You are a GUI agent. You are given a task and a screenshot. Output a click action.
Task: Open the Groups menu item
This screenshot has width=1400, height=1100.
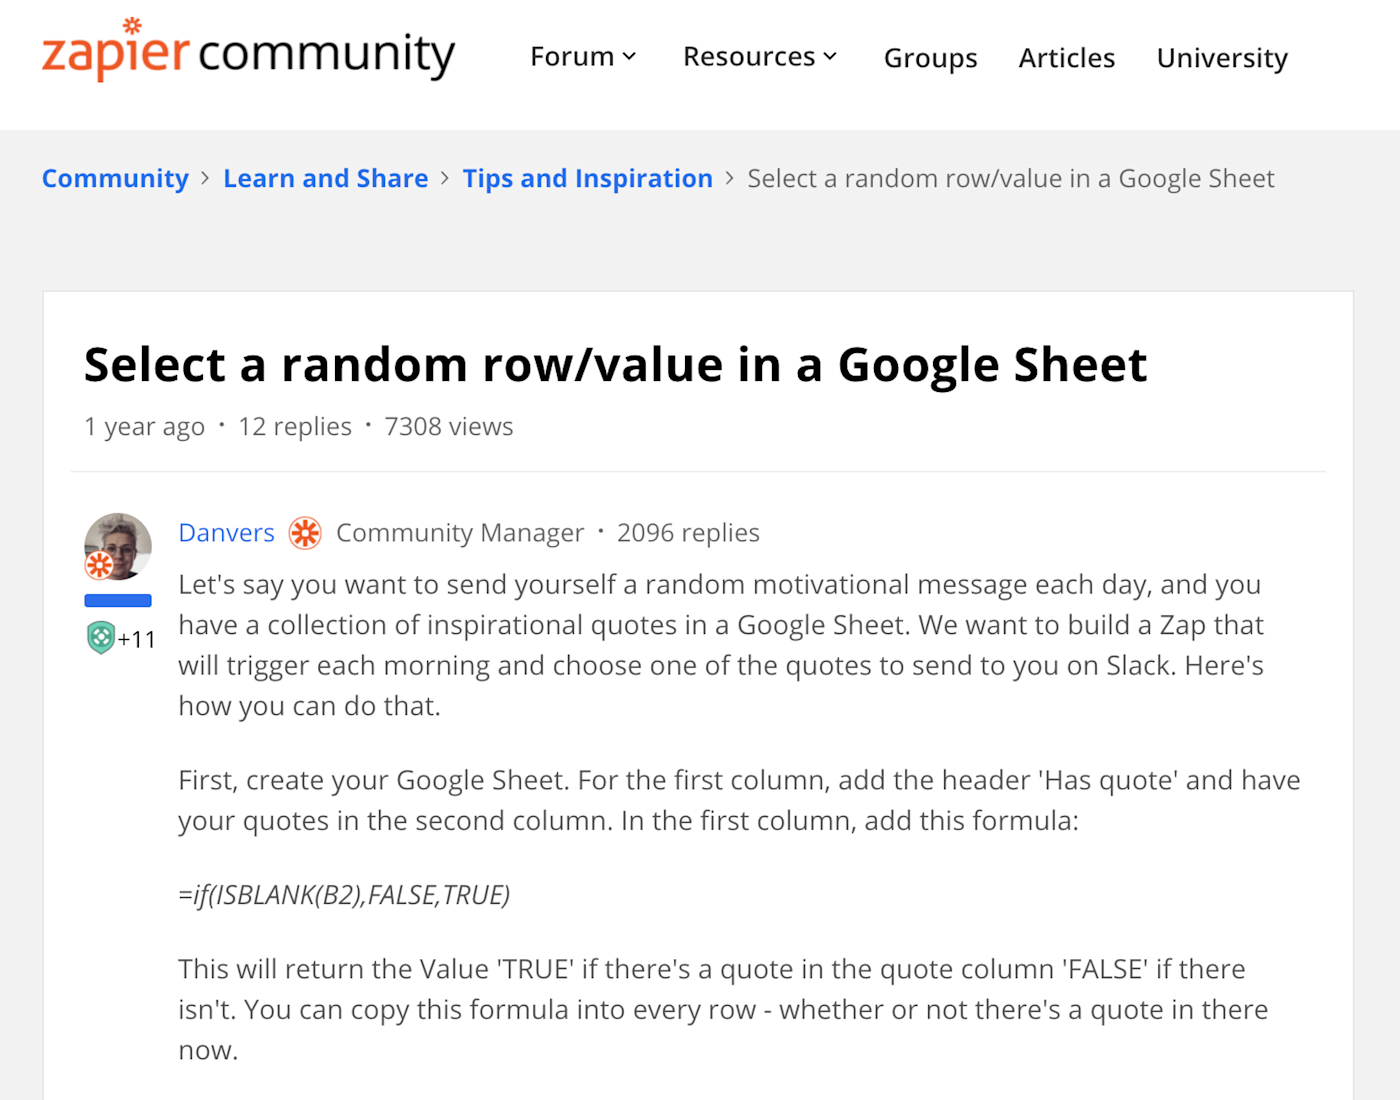[930, 58]
